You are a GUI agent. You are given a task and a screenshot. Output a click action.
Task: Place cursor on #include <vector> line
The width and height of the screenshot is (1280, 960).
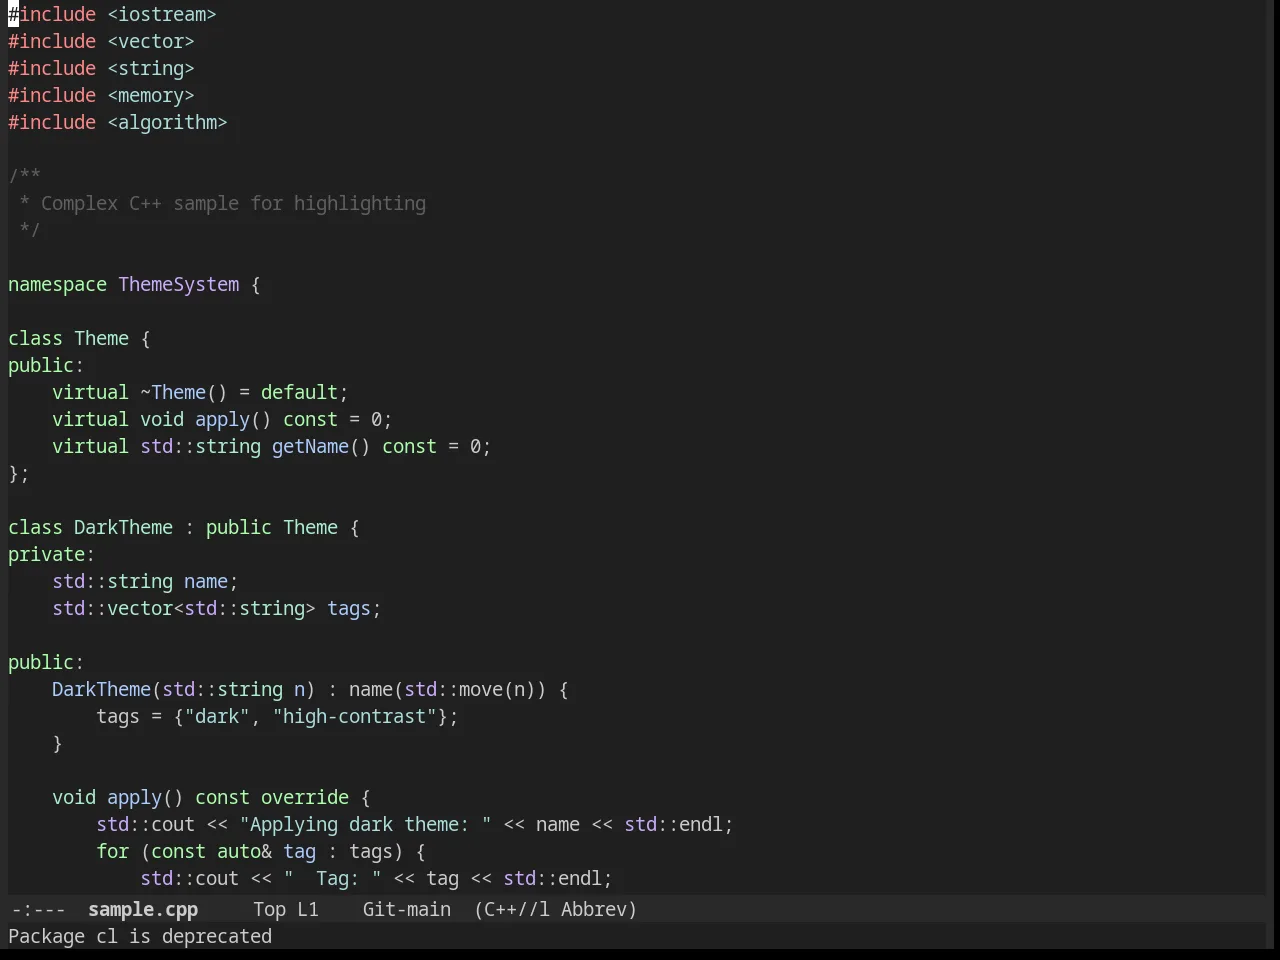[x=101, y=41]
